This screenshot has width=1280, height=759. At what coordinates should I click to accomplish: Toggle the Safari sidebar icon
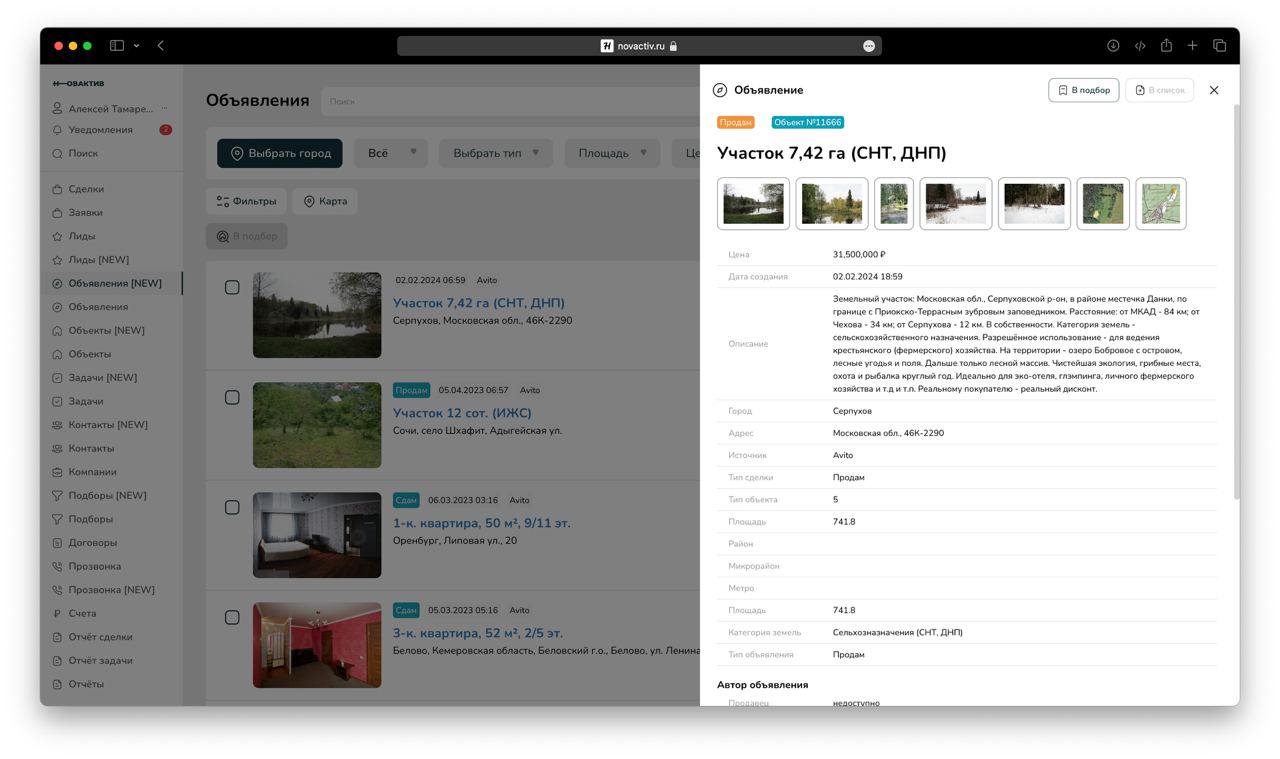tap(117, 45)
